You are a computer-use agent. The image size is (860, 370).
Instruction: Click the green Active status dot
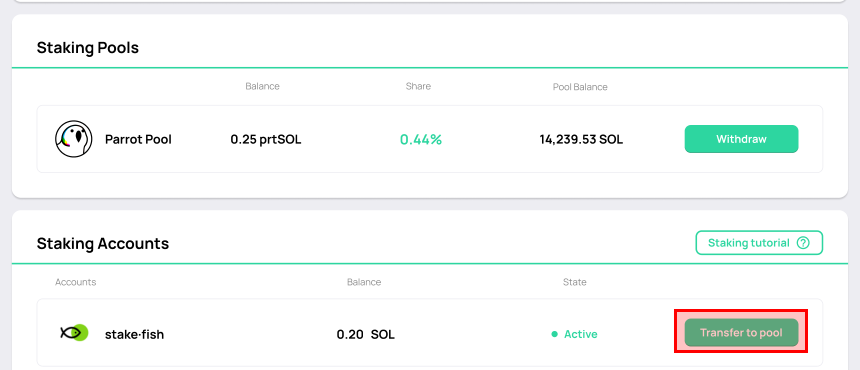(x=555, y=334)
